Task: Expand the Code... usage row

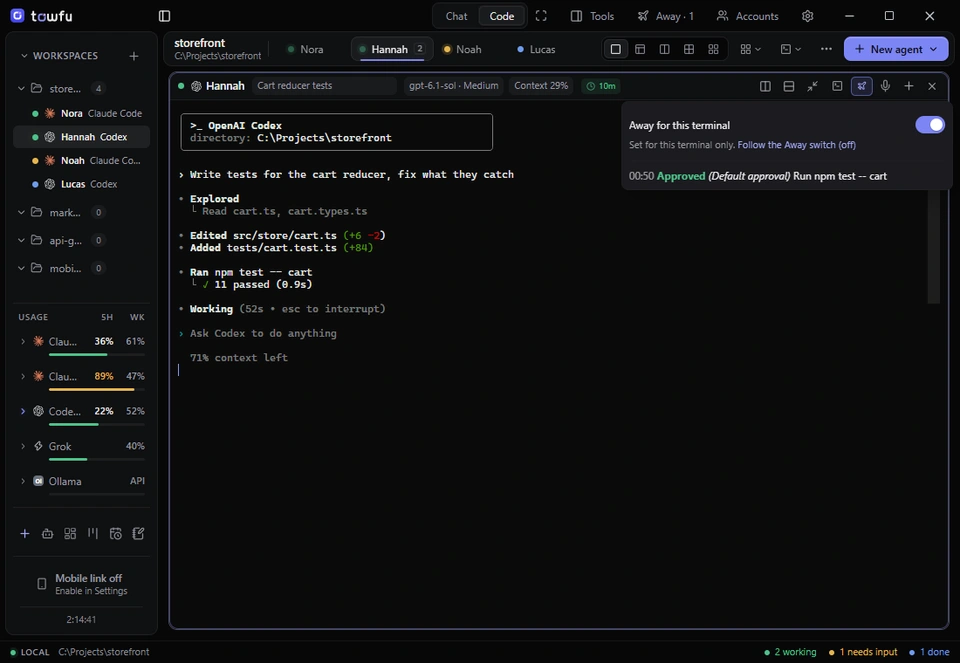Action: 23,411
